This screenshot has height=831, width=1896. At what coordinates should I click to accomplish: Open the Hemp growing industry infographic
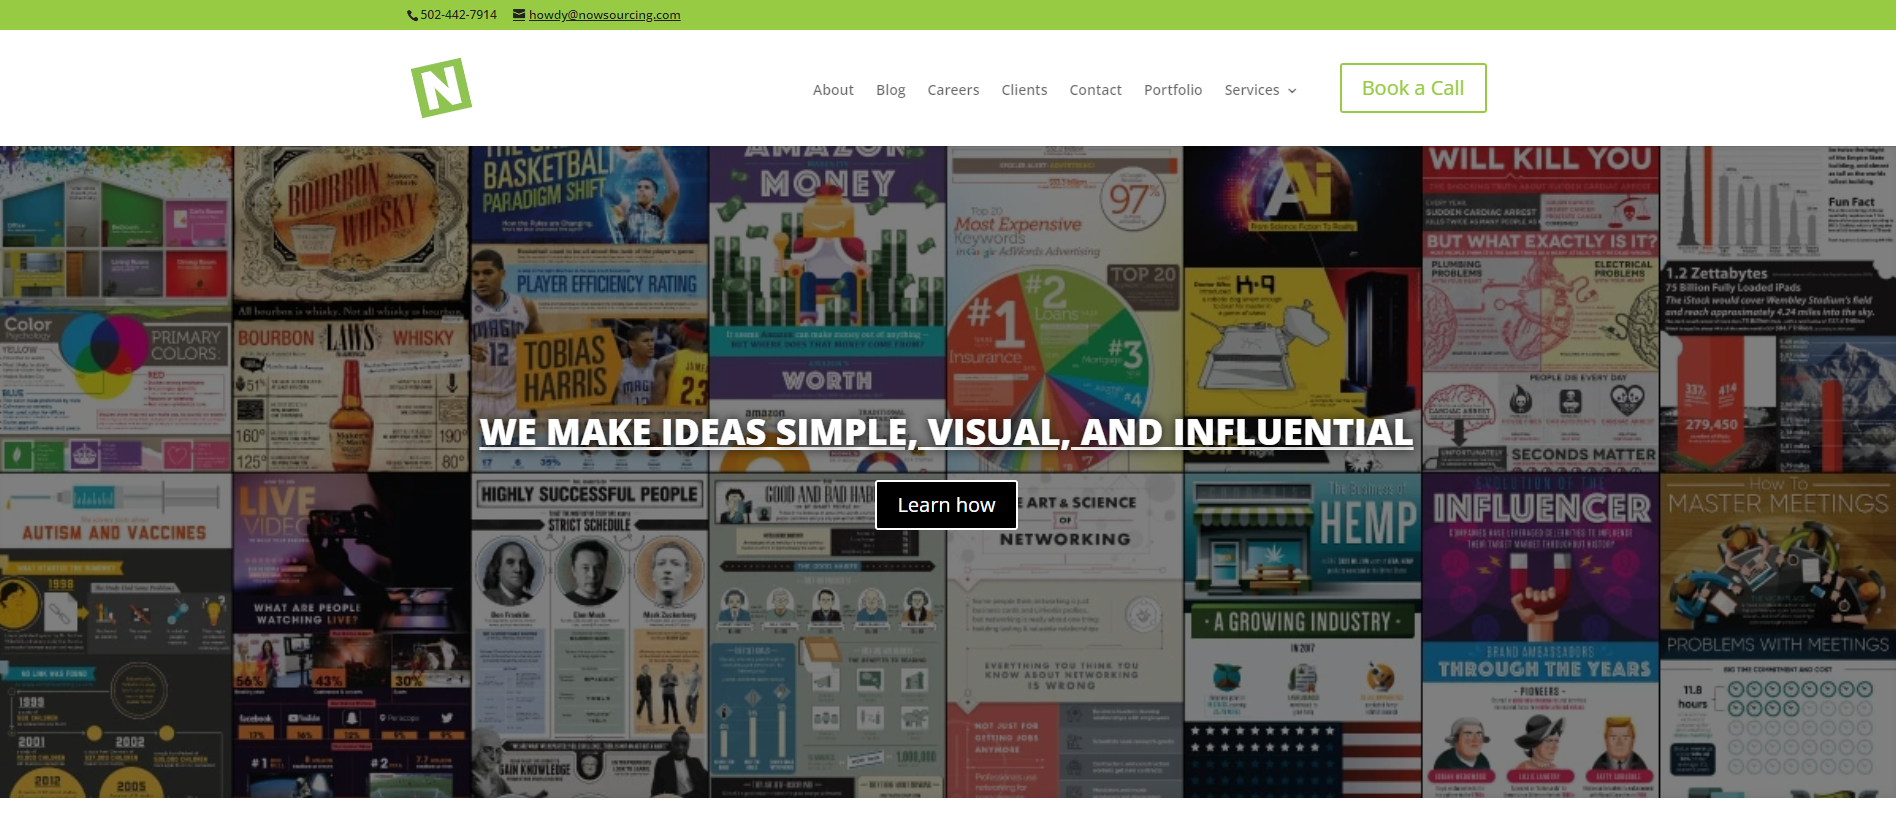tap(1303, 636)
